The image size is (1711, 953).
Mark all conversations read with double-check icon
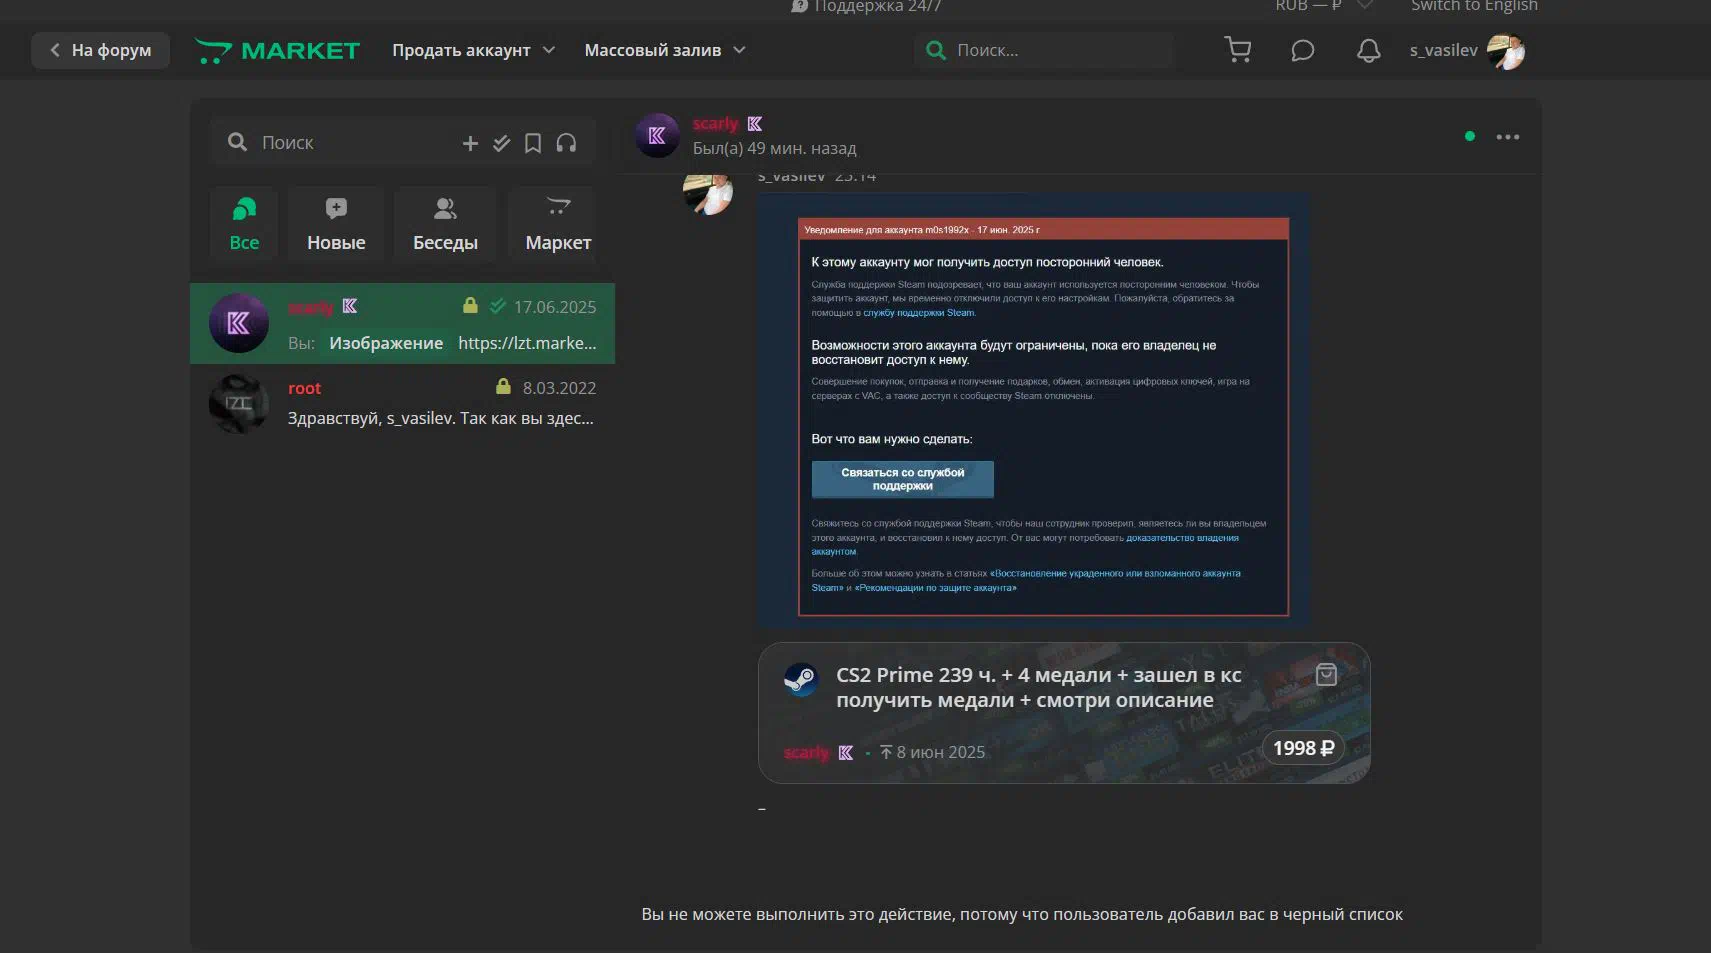pos(501,143)
